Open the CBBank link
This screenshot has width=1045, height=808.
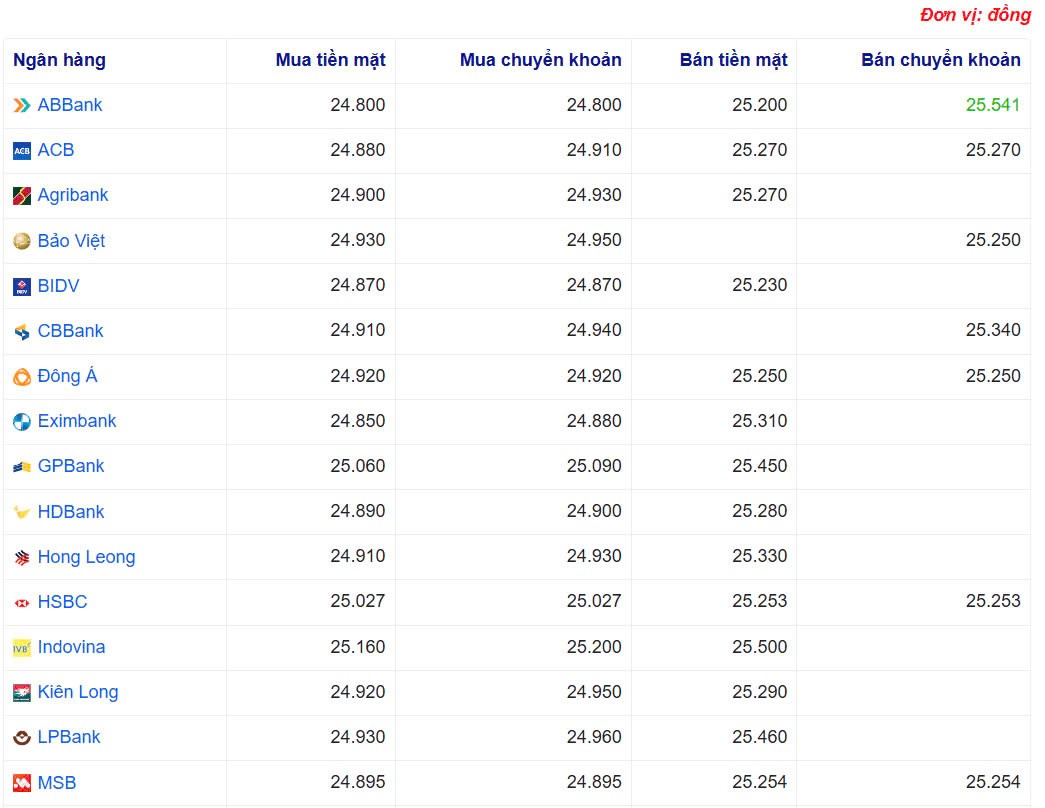click(70, 331)
